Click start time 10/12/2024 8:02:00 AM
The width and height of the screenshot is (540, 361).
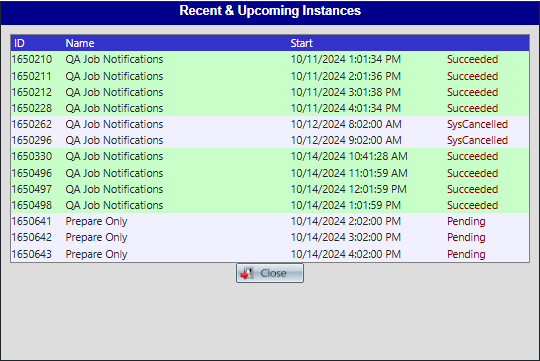pyautogui.click(x=346, y=124)
